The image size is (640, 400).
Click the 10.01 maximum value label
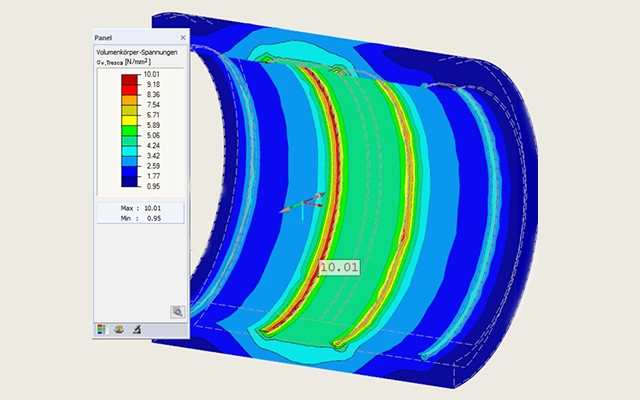coord(339,267)
